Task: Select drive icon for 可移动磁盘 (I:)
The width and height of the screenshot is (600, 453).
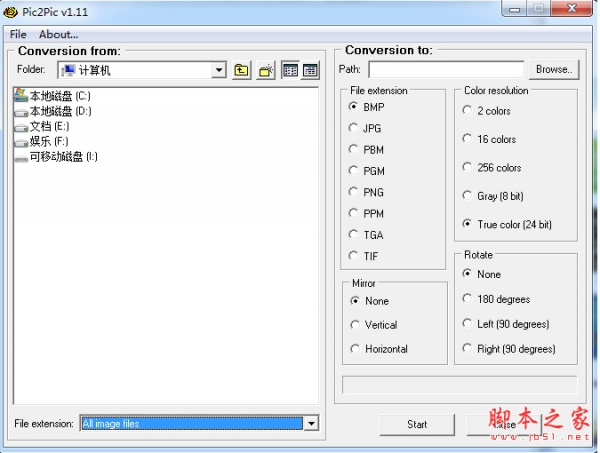Action: tap(21, 158)
